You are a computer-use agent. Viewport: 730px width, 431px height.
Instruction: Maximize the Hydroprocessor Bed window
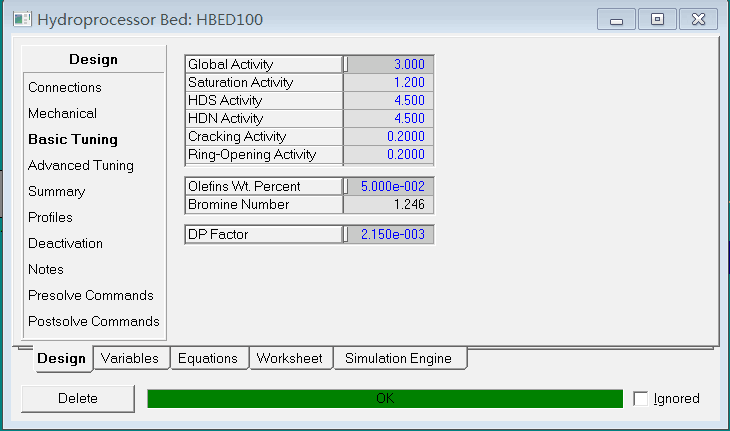pos(657,20)
